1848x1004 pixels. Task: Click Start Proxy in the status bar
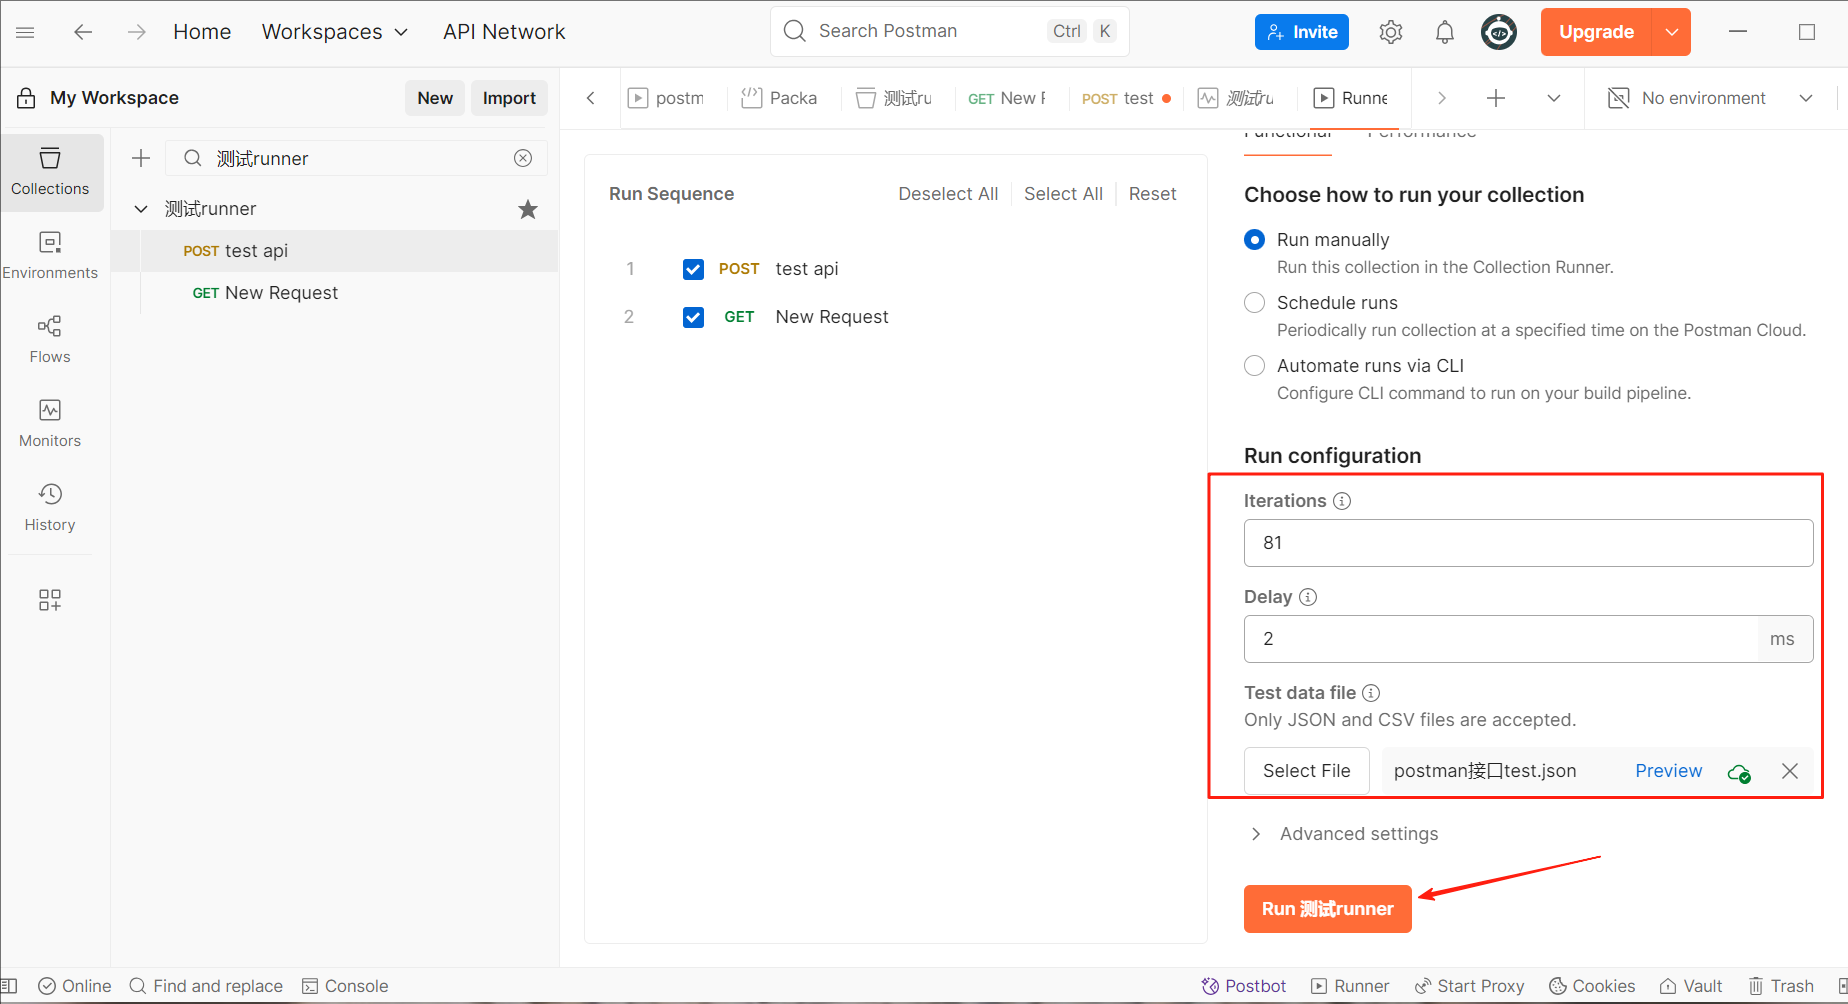tap(1469, 986)
